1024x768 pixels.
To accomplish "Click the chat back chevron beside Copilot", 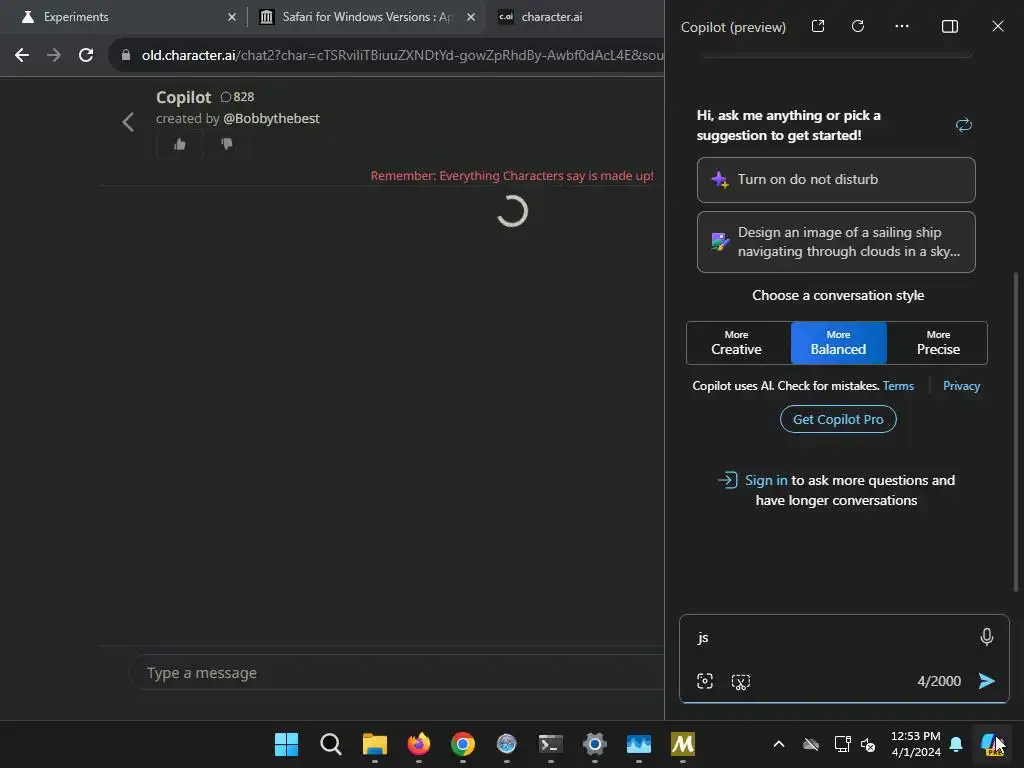I will (x=128, y=121).
